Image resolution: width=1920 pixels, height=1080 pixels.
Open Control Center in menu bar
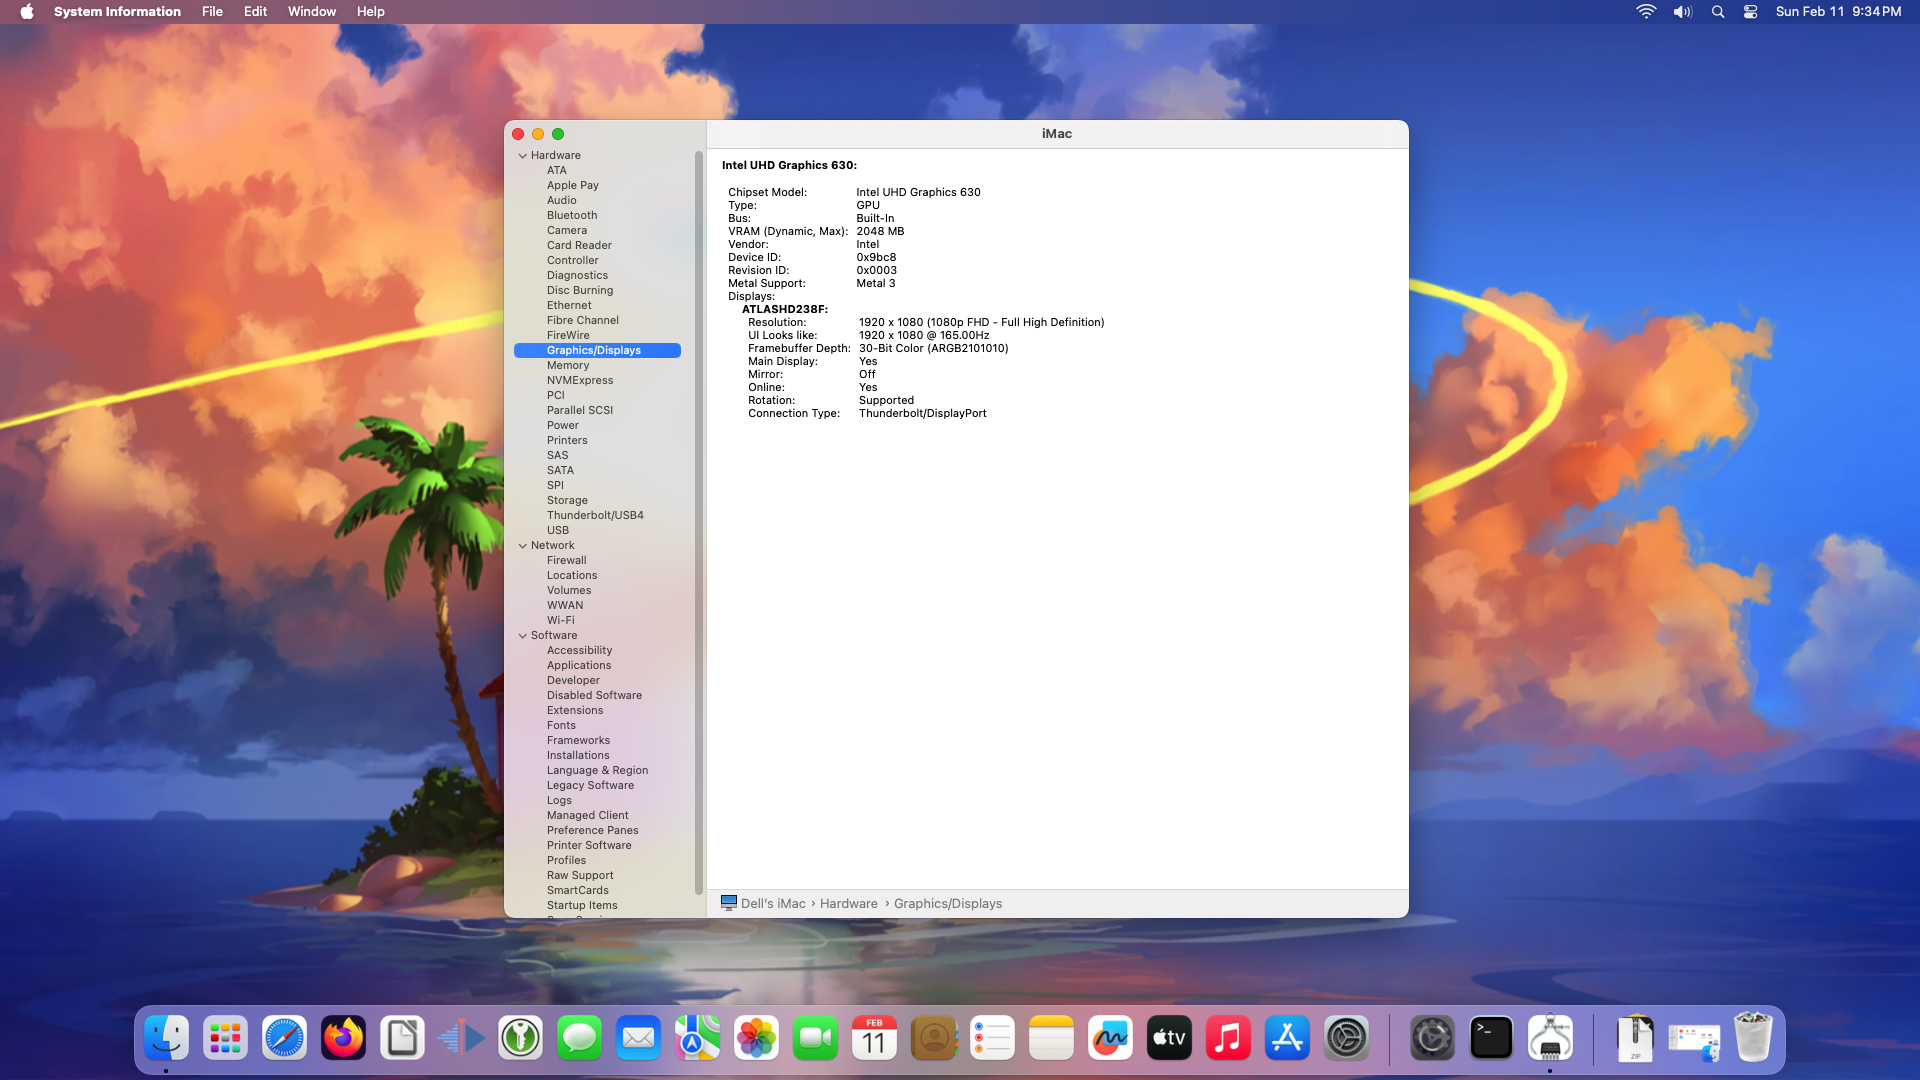(x=1750, y=12)
